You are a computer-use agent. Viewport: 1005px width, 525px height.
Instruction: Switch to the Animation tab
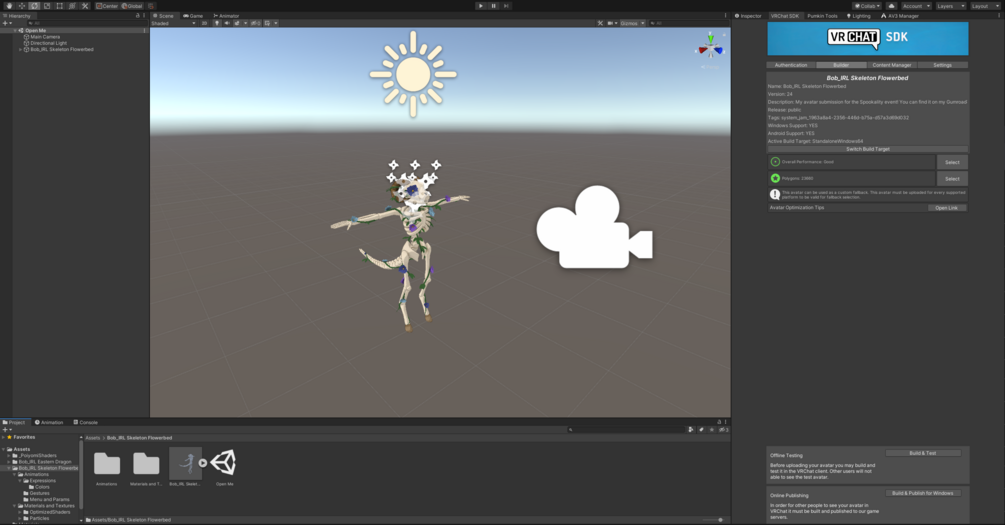point(49,422)
